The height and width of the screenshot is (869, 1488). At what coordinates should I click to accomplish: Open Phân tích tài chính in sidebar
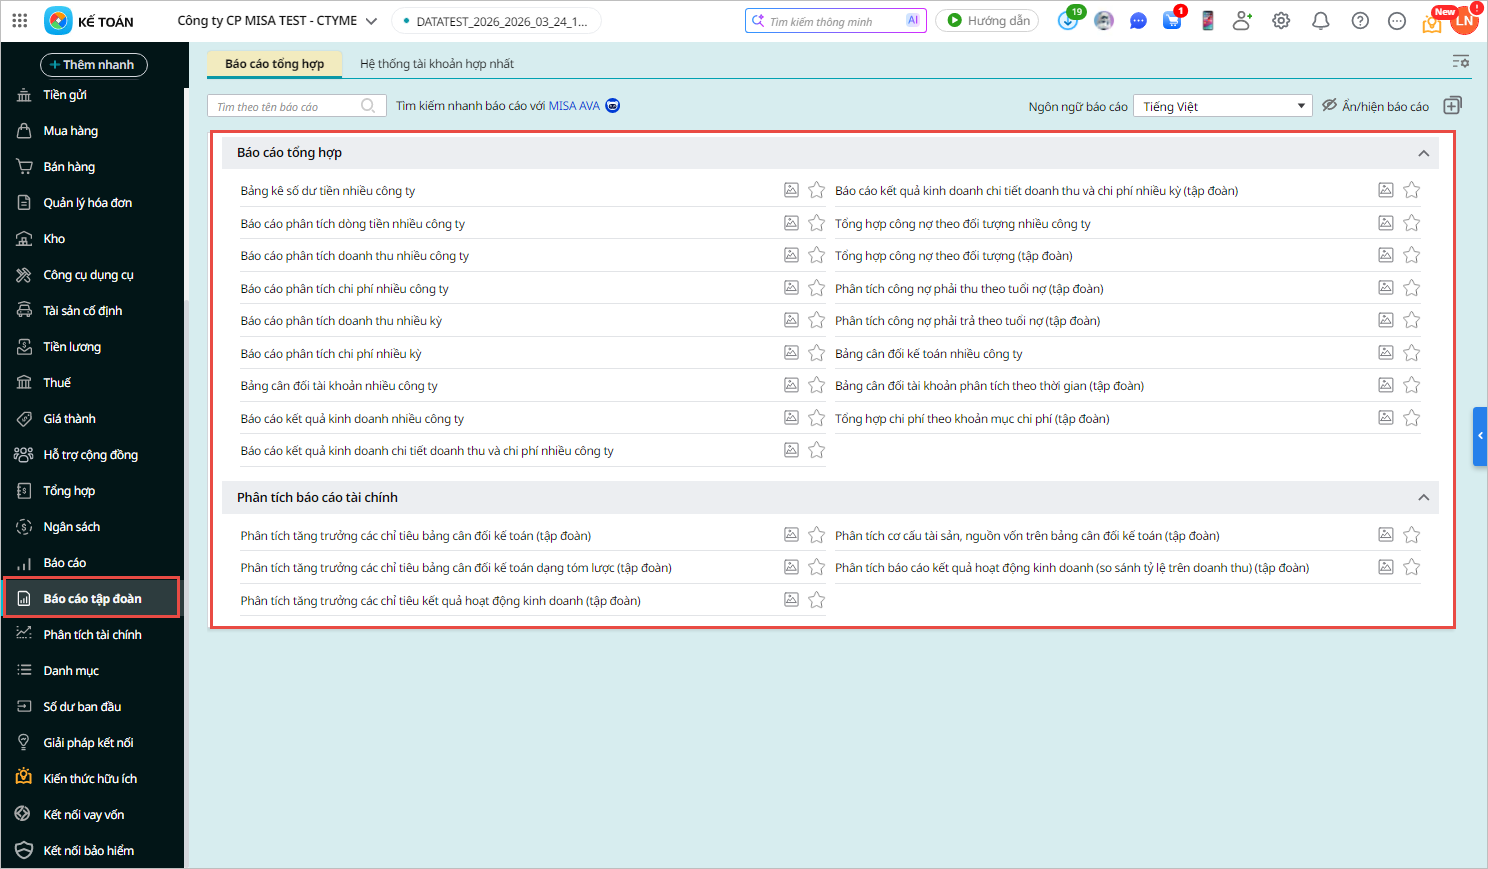coord(92,635)
